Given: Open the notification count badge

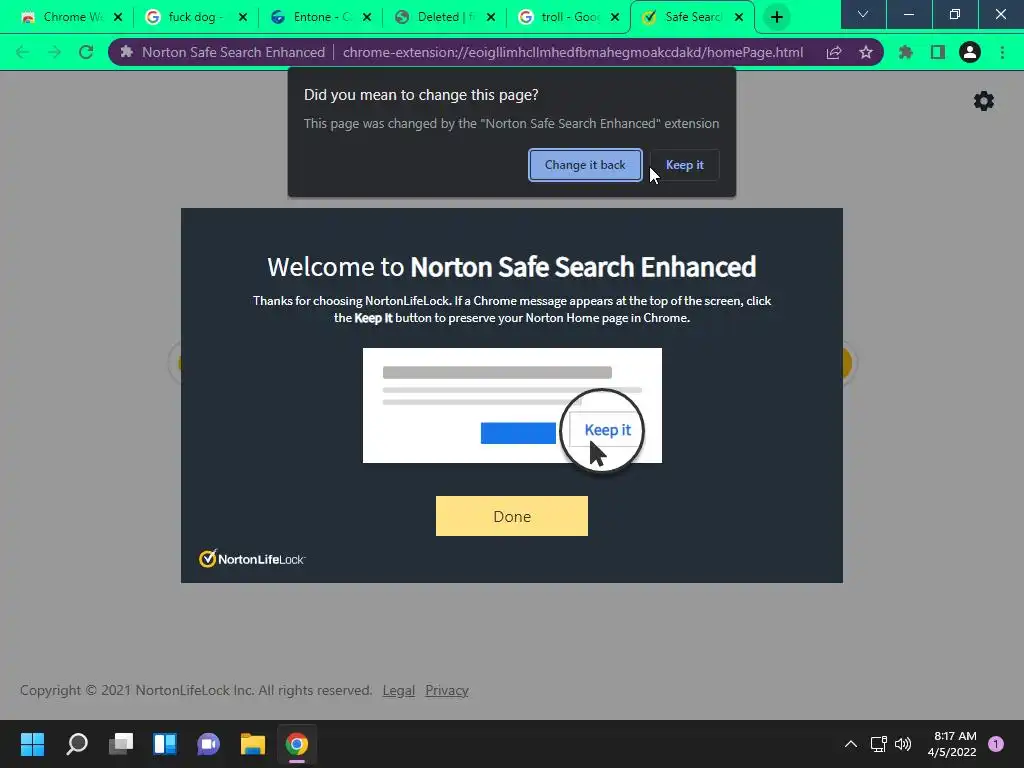Looking at the screenshot, I should click(996, 744).
